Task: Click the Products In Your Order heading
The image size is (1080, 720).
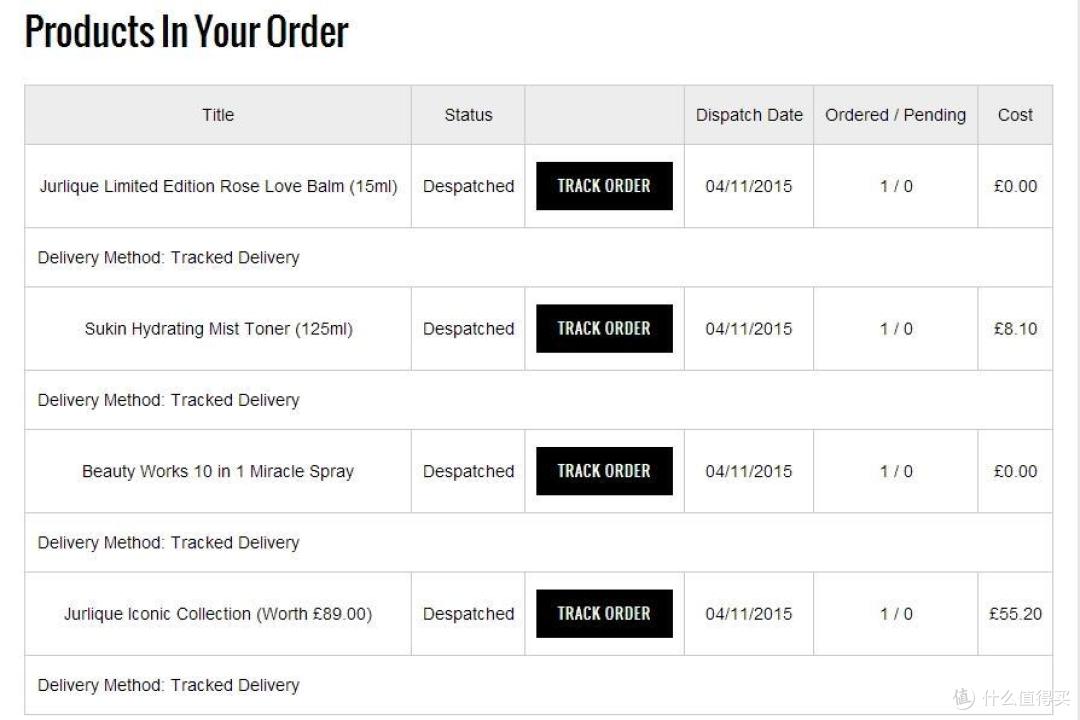Action: tap(186, 32)
